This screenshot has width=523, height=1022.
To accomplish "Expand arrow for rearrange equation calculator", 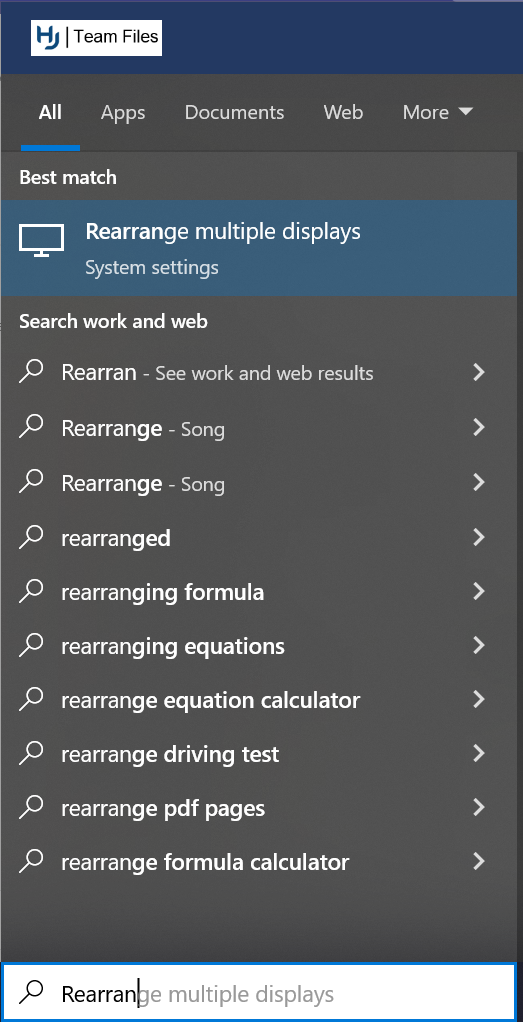I will (479, 699).
